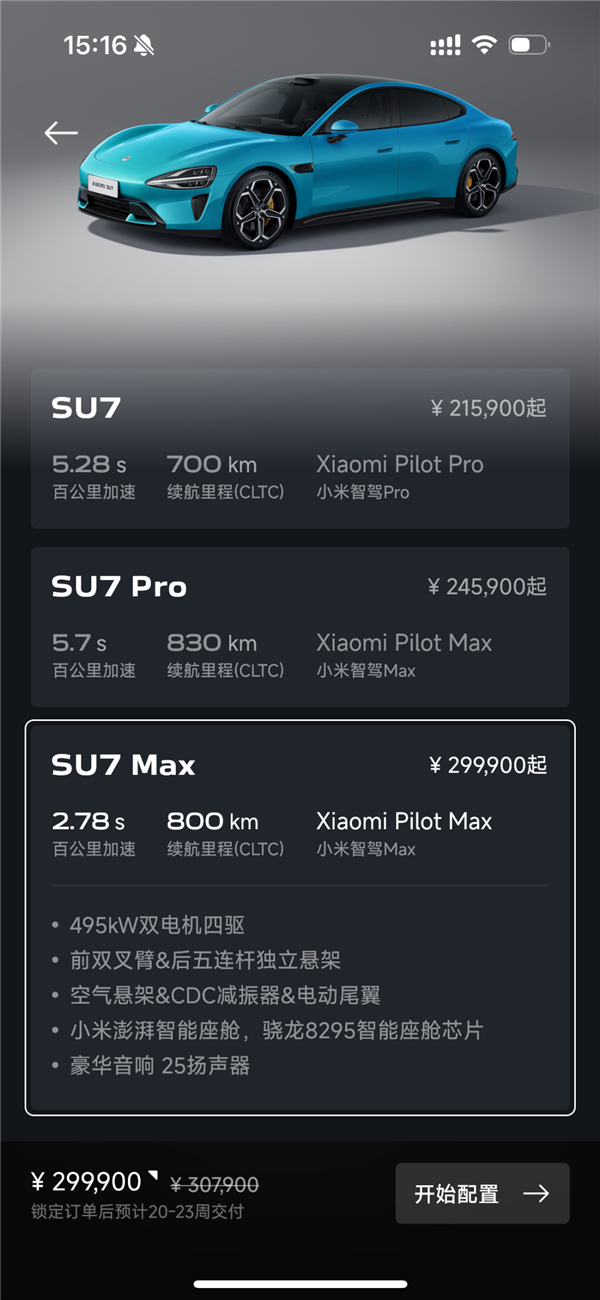
Task: Tap the Wi-Fi status icon
Action: 484,45
